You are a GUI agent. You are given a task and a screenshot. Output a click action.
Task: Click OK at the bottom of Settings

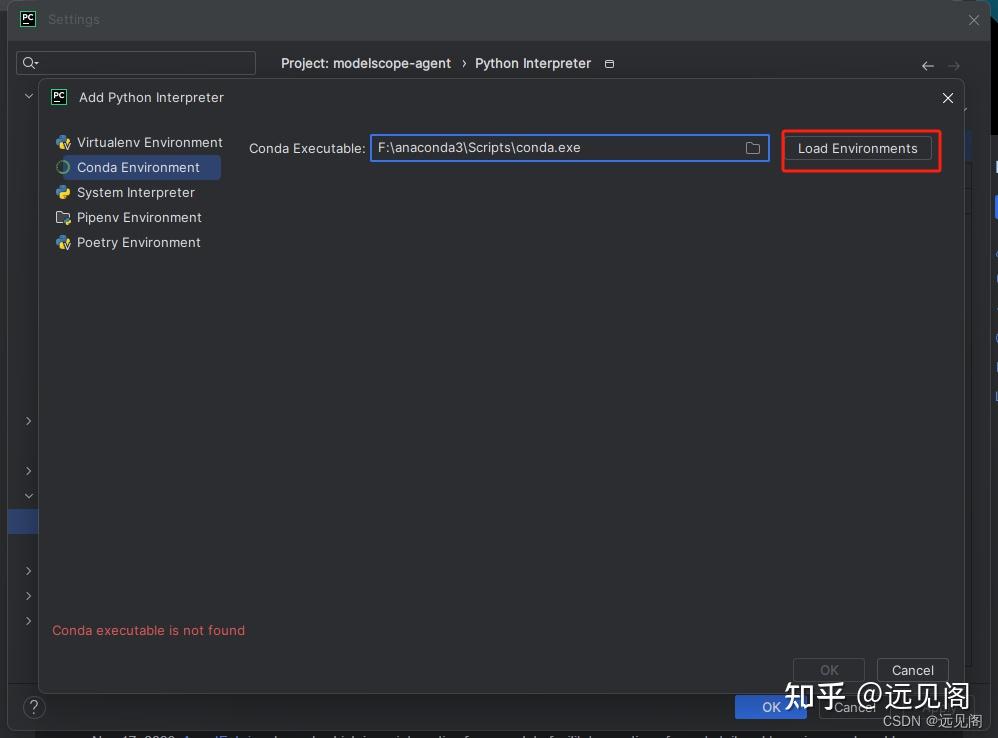[770, 706]
